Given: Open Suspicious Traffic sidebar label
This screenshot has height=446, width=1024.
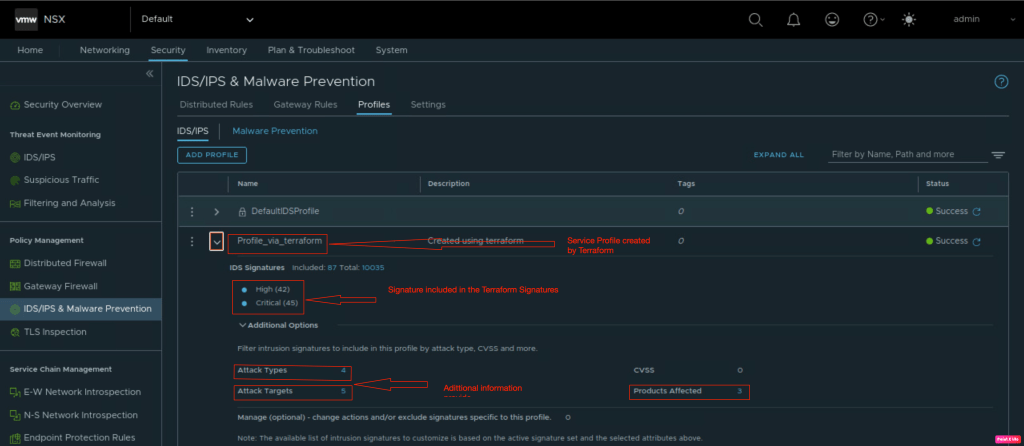Looking at the screenshot, I should [x=61, y=180].
